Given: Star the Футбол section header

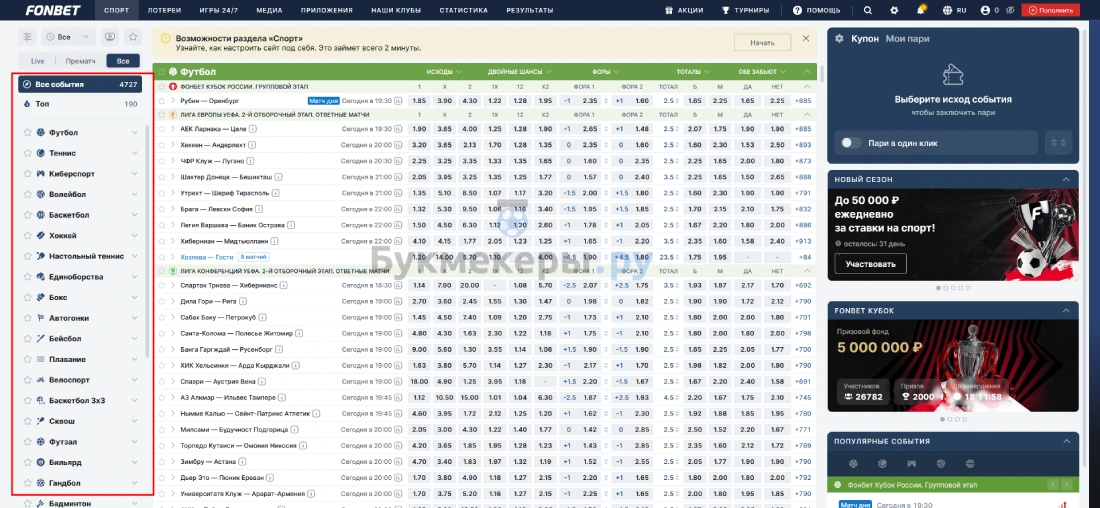Looking at the screenshot, I should tap(161, 72).
